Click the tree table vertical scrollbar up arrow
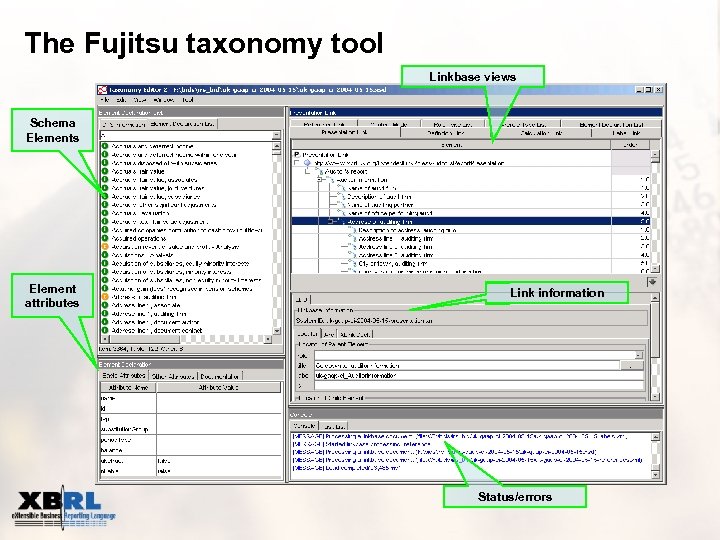Image resolution: width=720 pixels, height=540 pixels. click(655, 155)
